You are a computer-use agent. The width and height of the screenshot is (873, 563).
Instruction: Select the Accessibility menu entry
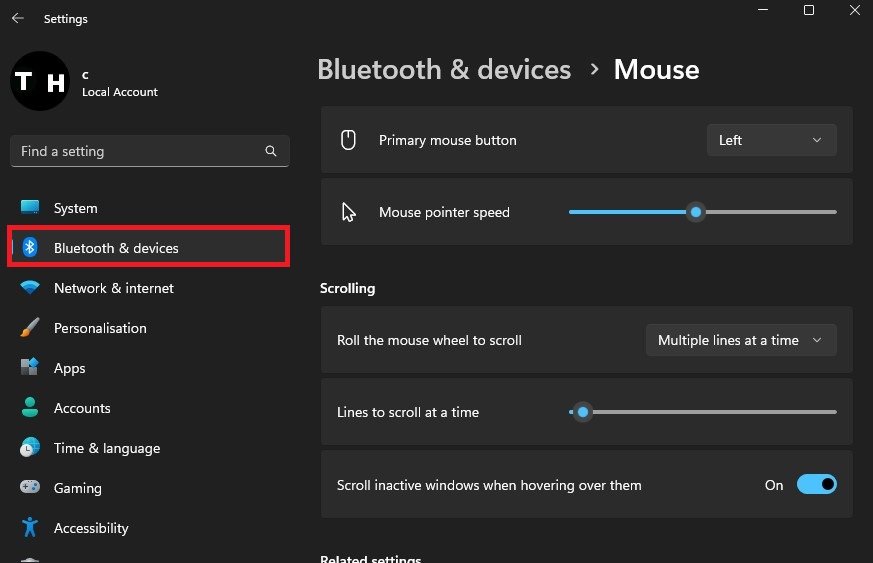[x=91, y=528]
